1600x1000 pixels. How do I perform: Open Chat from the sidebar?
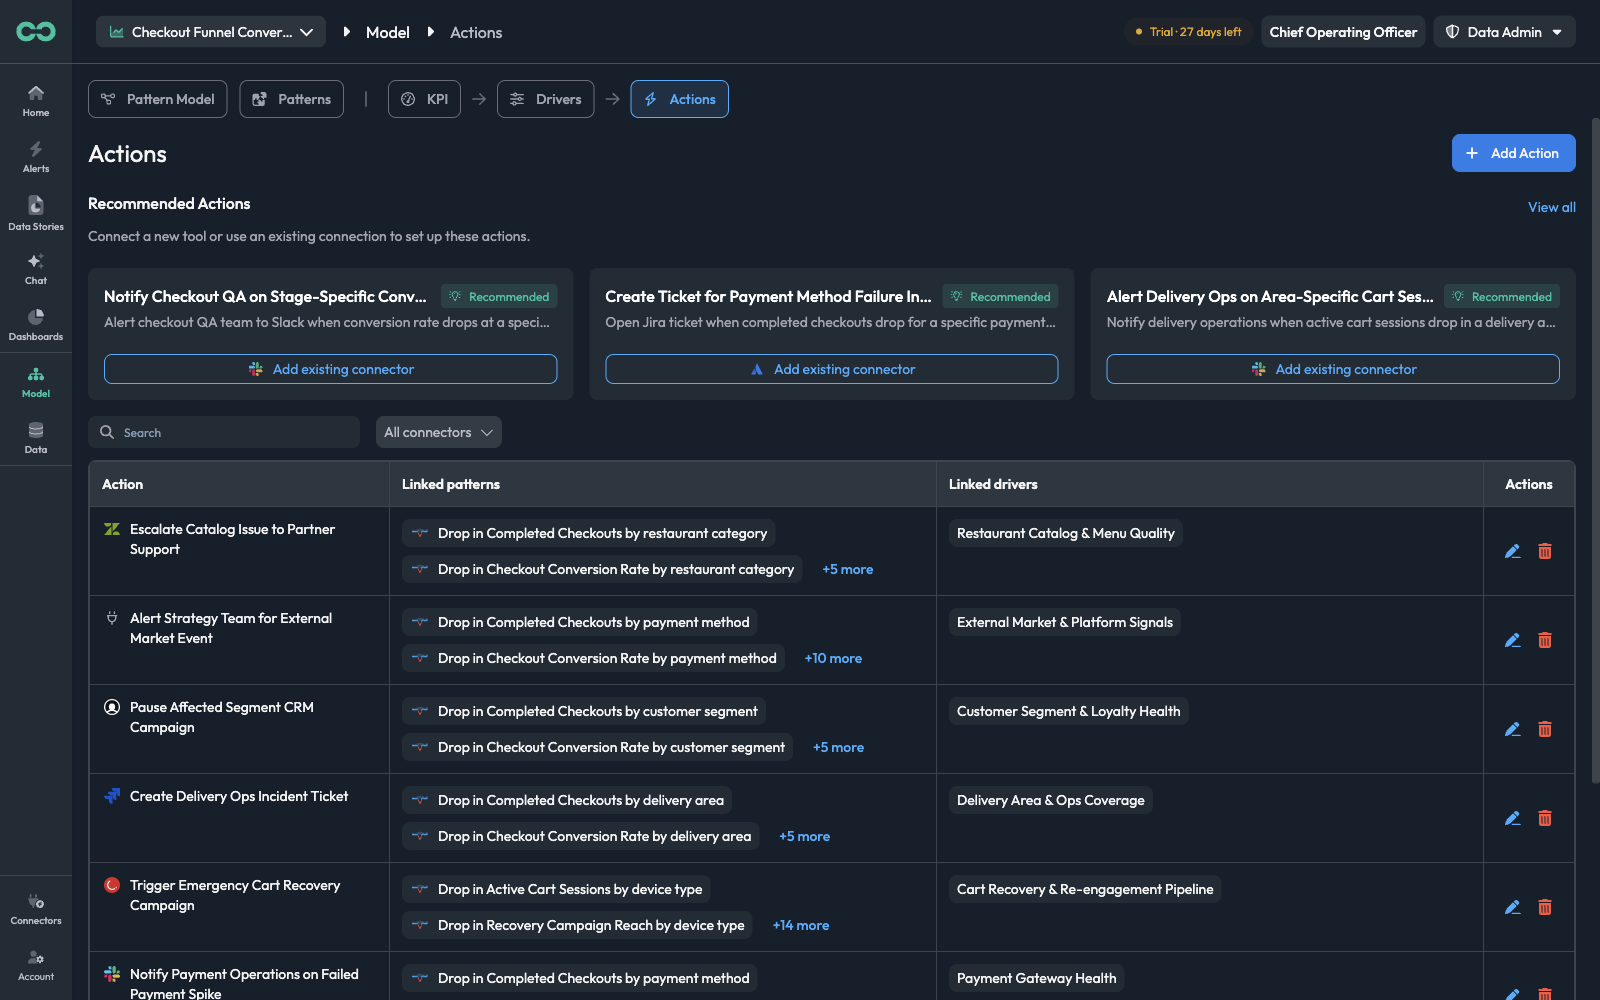point(36,269)
